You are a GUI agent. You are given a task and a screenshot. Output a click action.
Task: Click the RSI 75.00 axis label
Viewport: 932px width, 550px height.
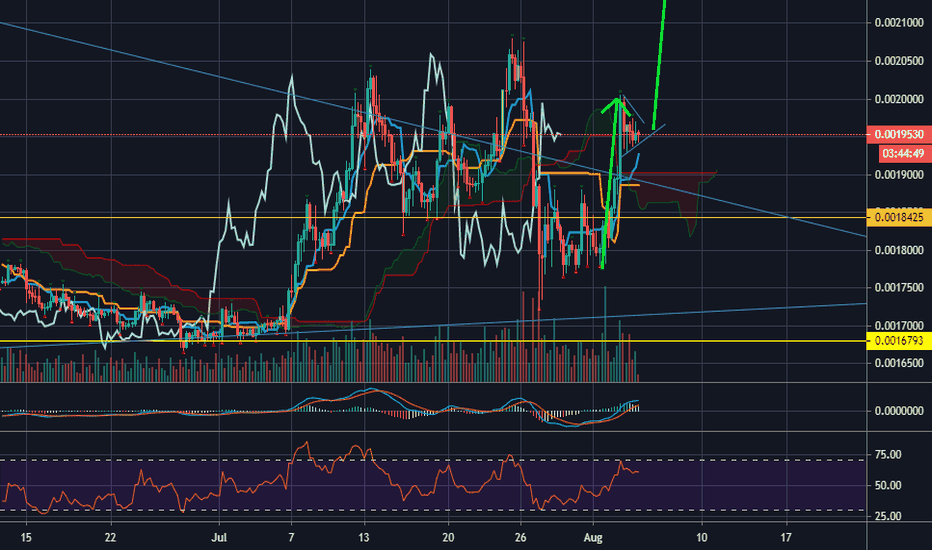pyautogui.click(x=888, y=455)
